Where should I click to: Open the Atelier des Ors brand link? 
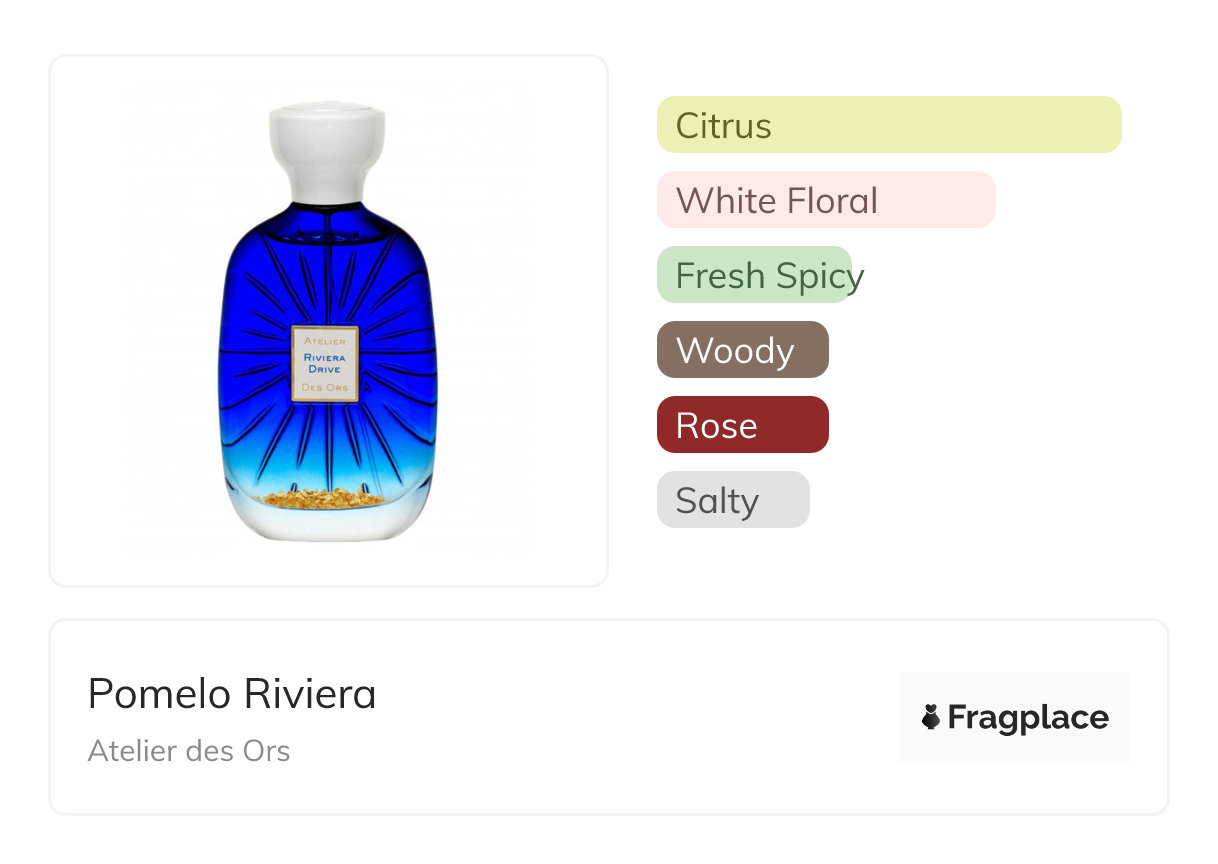[189, 750]
